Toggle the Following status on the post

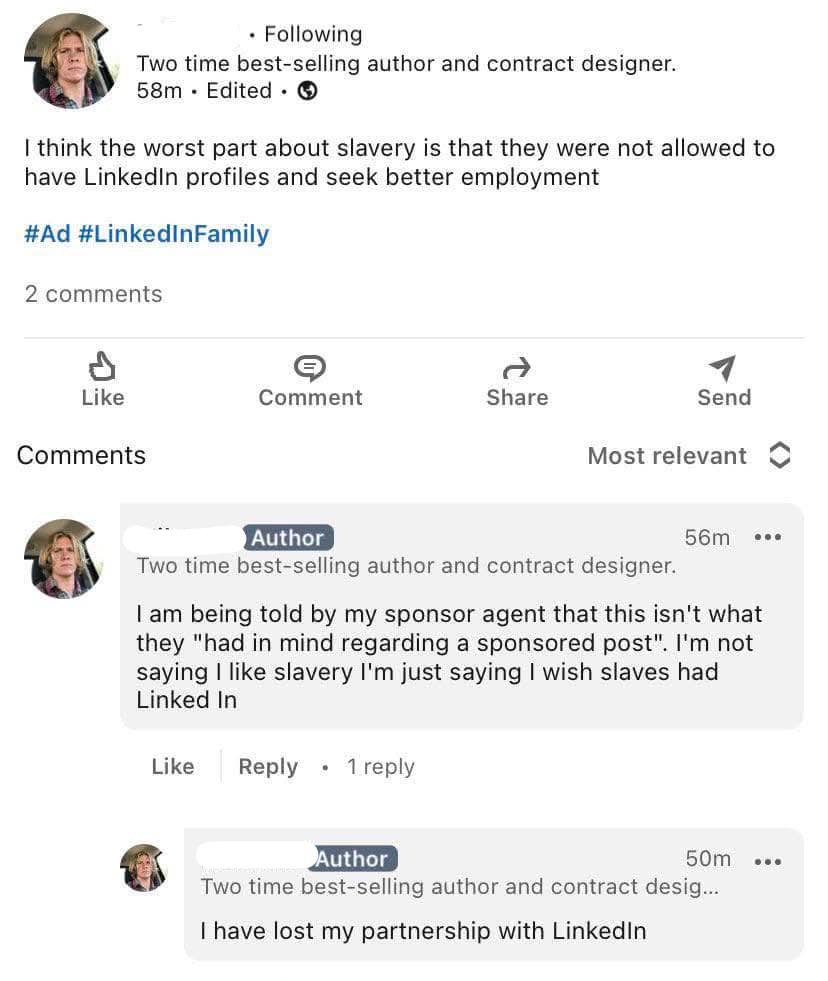click(313, 34)
